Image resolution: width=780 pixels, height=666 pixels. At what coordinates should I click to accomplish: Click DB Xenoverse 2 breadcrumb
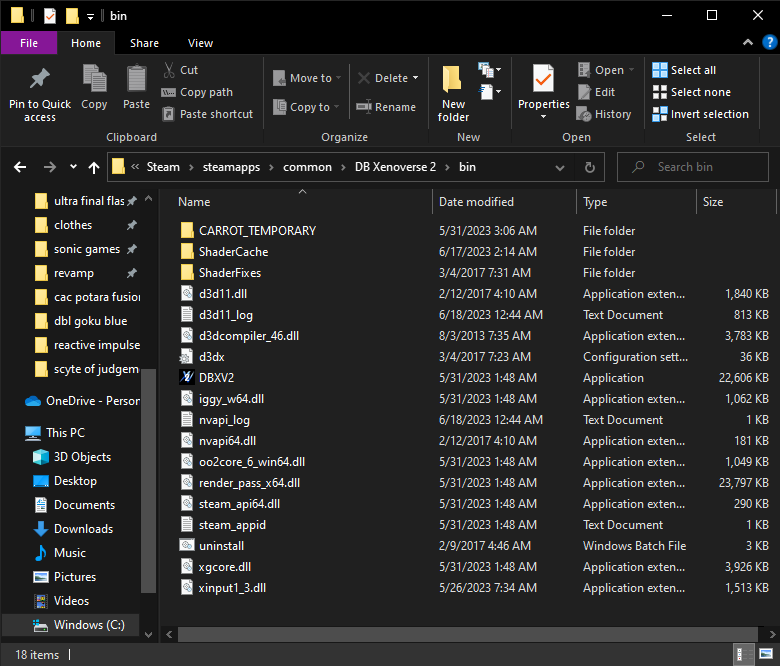click(x=395, y=167)
